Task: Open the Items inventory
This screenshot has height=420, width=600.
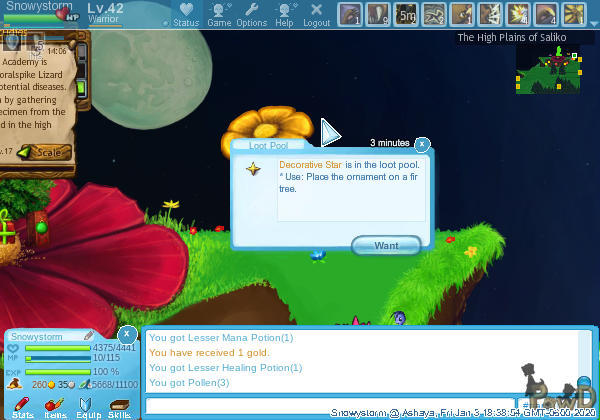Action: point(55,406)
